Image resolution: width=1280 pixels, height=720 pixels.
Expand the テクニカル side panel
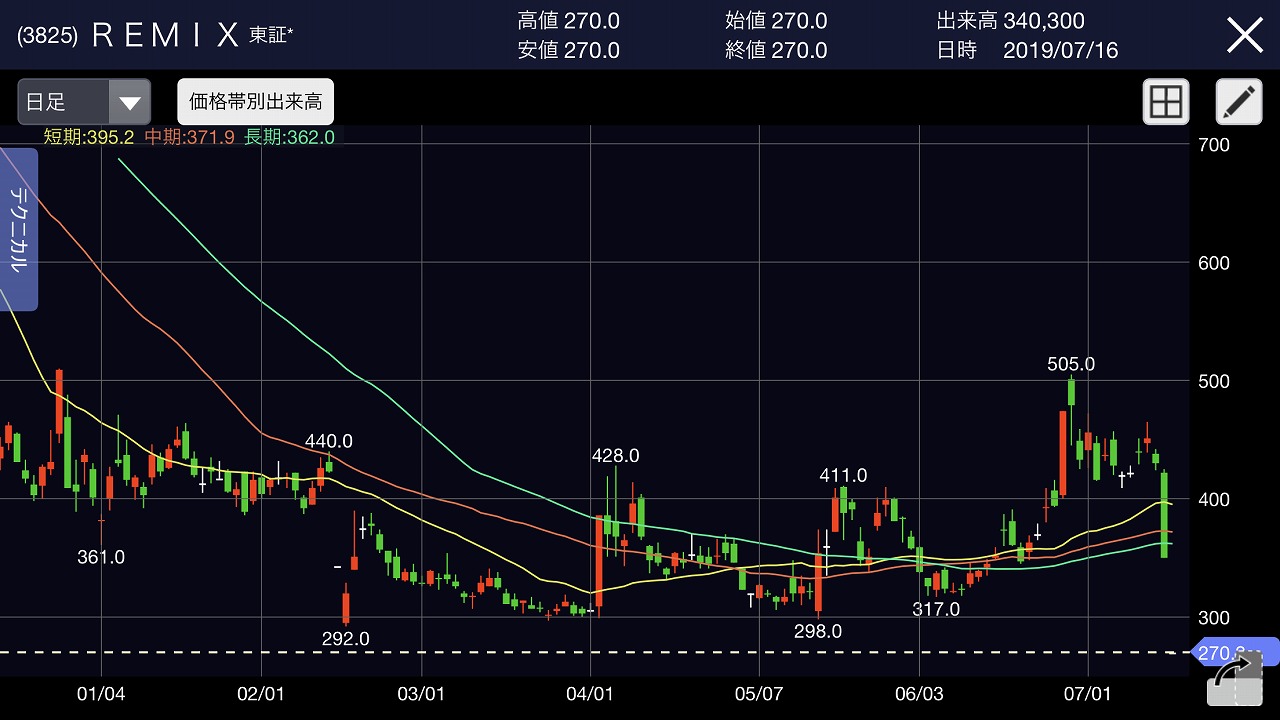click(19, 229)
